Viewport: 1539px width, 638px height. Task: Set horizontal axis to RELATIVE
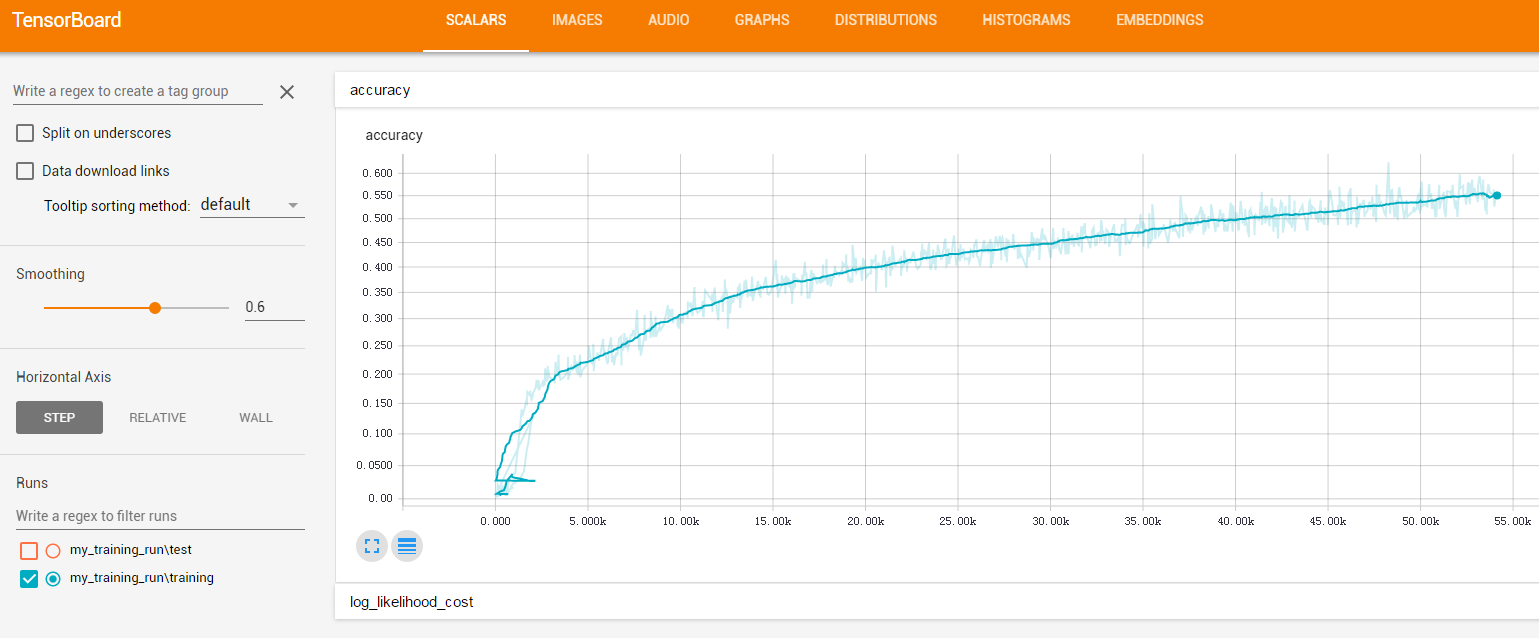(x=158, y=418)
